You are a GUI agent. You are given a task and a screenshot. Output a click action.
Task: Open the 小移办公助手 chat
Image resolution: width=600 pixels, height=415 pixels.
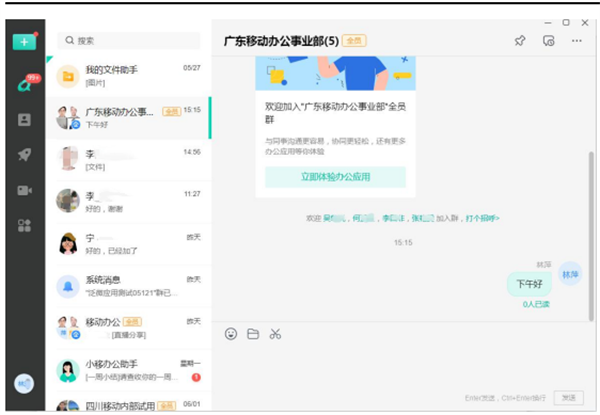pyautogui.click(x=128, y=370)
